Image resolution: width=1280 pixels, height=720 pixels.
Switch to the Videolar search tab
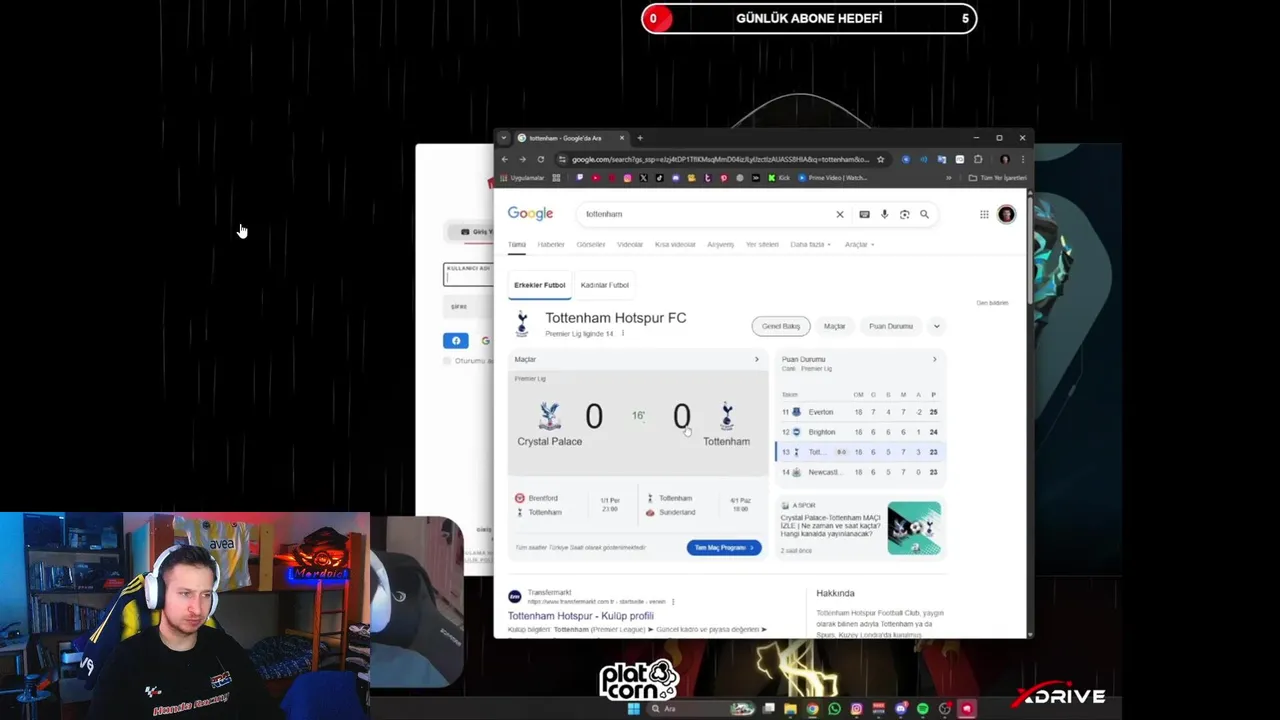630,244
